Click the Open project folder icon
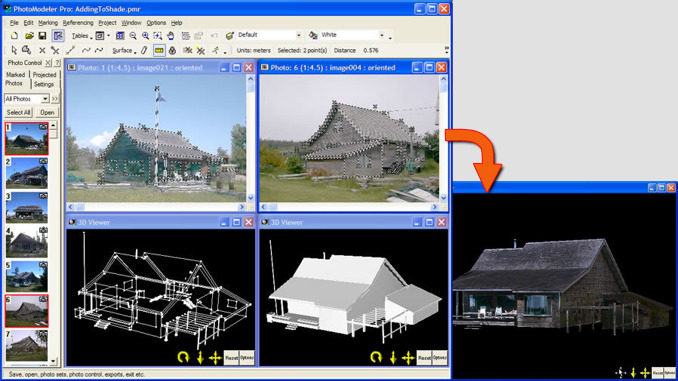The width and height of the screenshot is (678, 381). coord(29,35)
